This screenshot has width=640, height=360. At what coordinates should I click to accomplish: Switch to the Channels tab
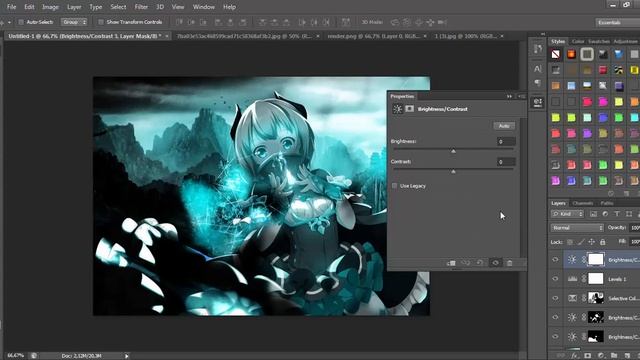582,203
